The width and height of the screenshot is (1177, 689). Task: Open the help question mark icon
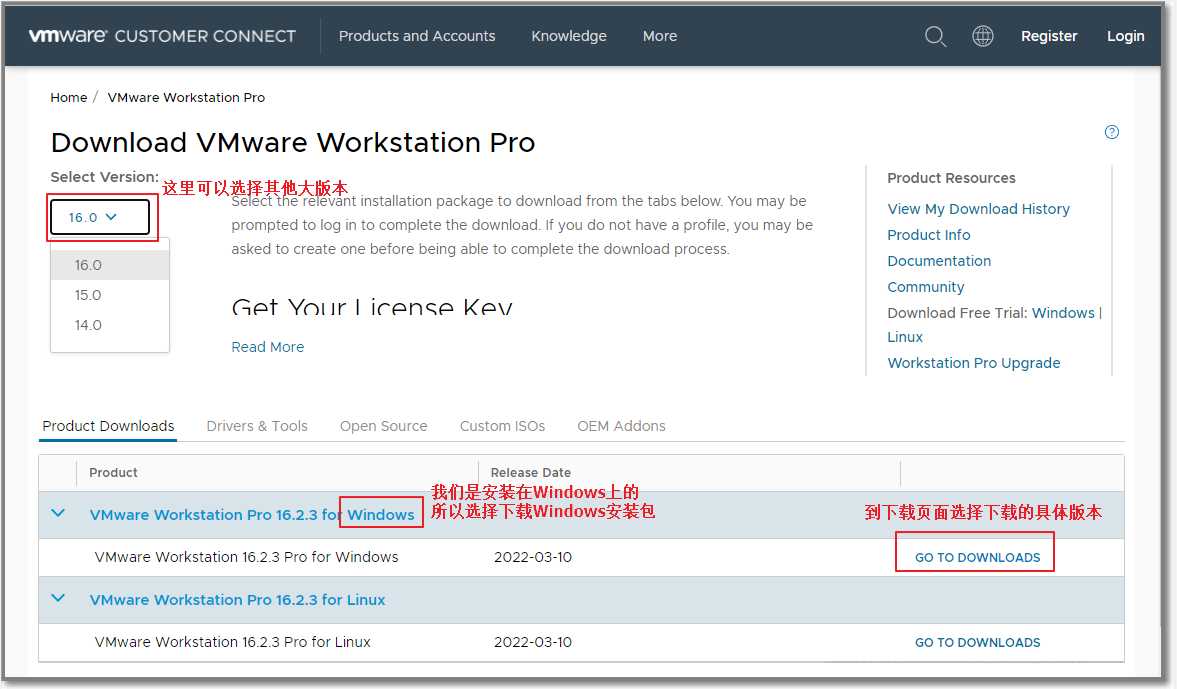(x=1112, y=132)
